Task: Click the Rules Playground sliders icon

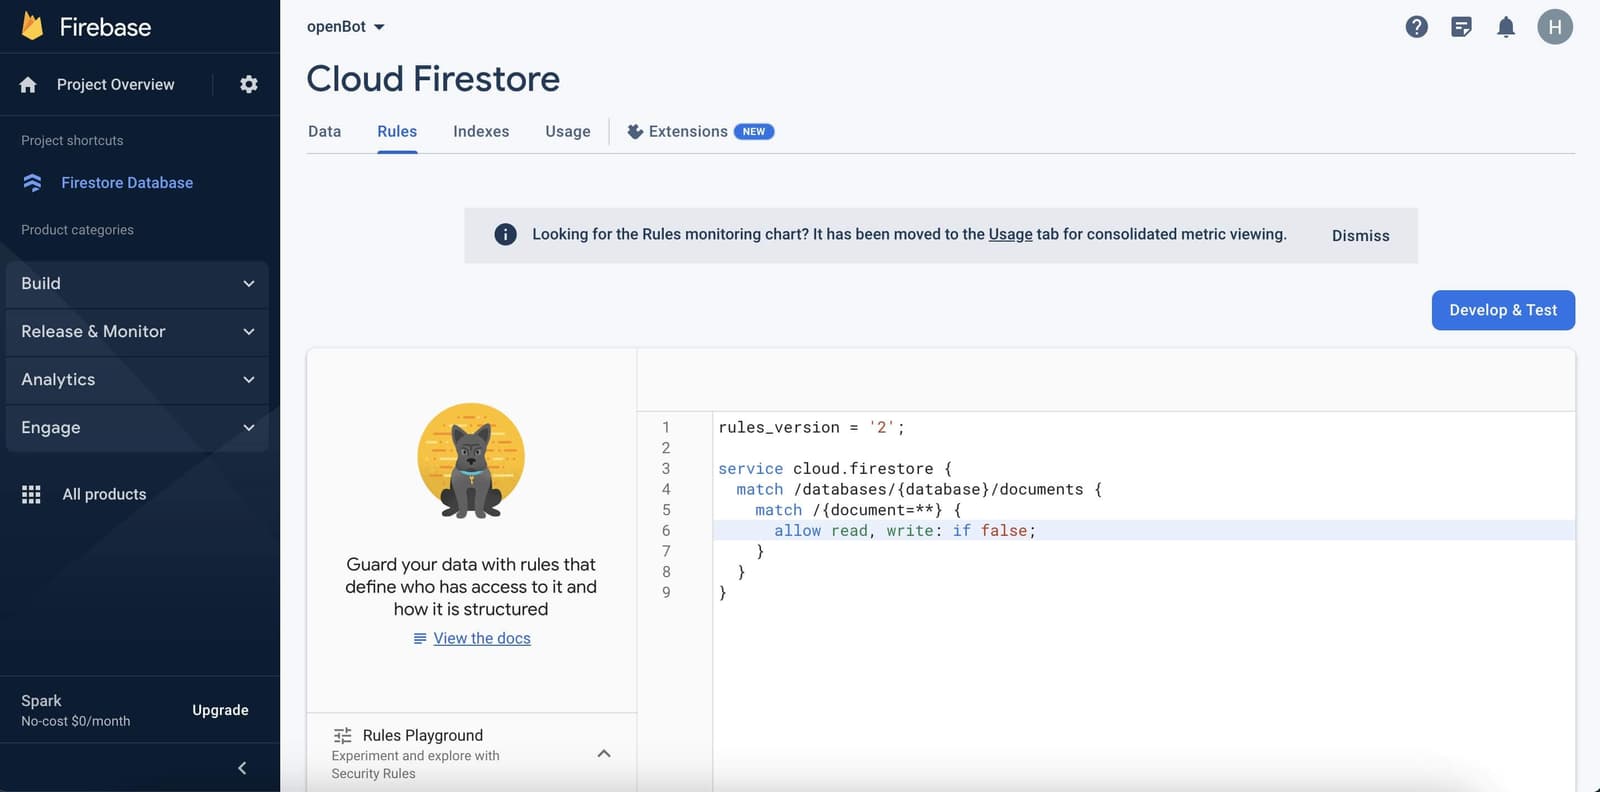Action: tap(343, 736)
